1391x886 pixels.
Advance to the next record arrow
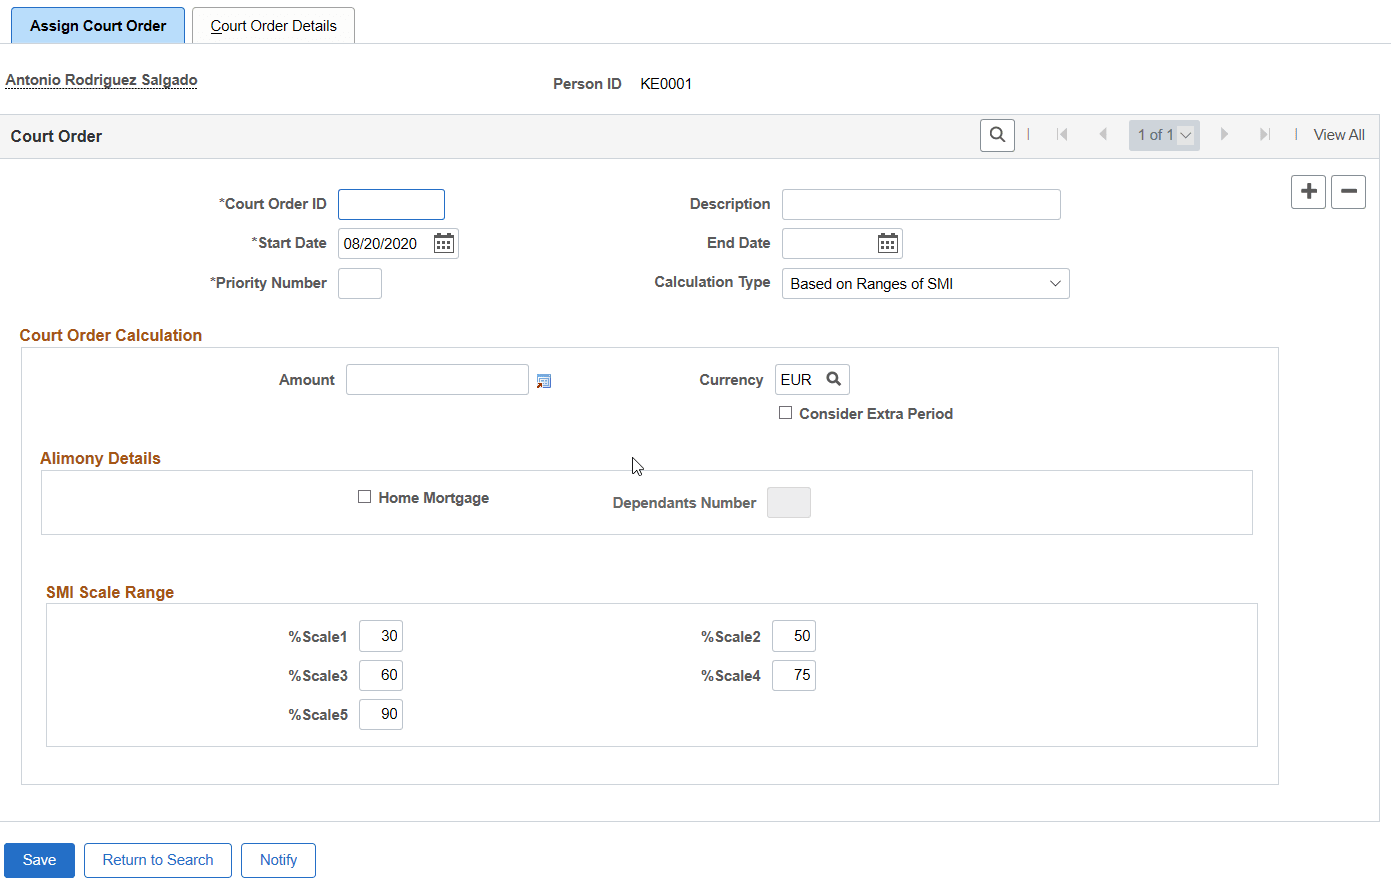point(1225,134)
